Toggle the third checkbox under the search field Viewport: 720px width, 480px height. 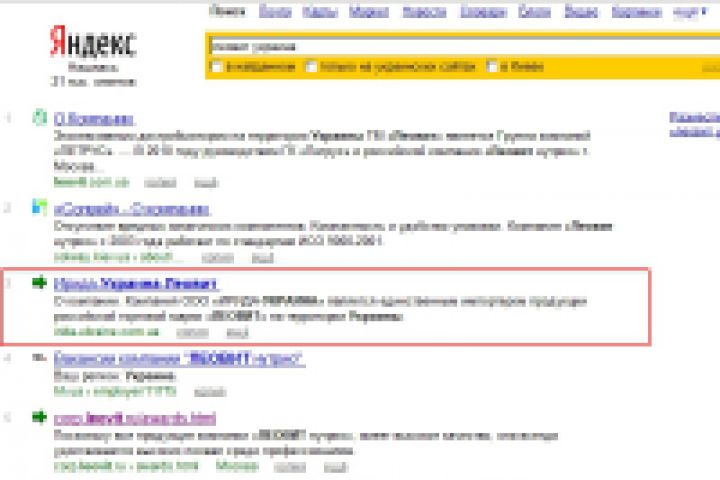492,67
